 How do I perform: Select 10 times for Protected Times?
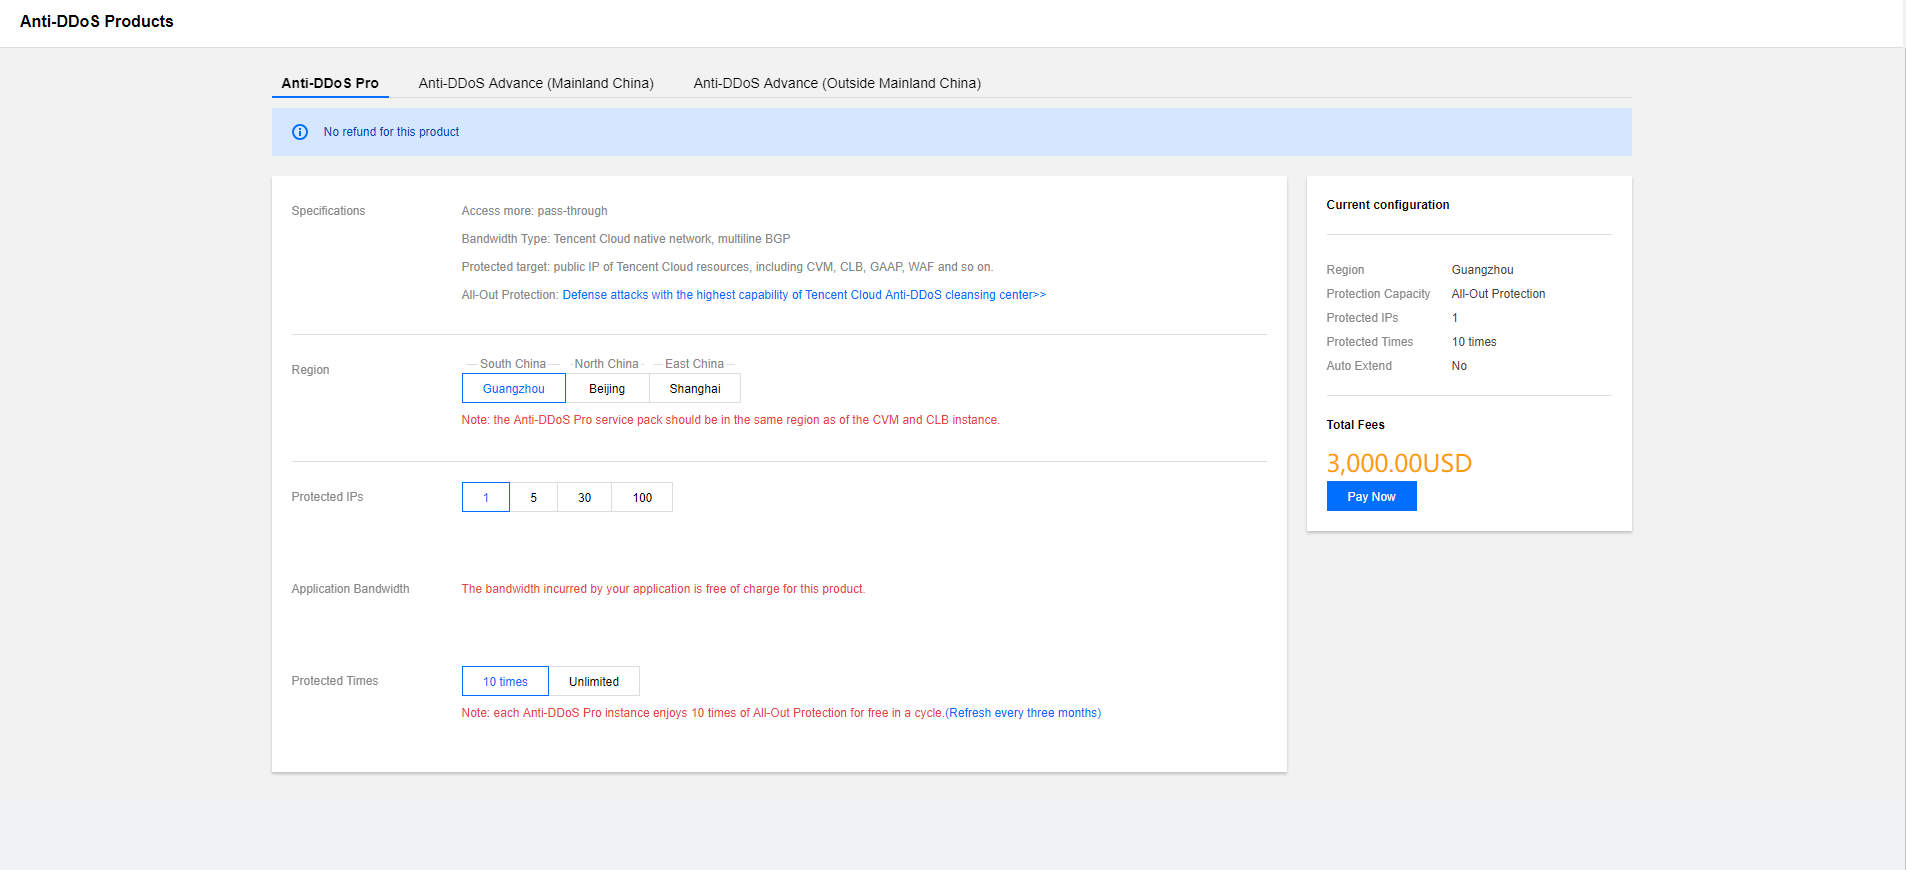[505, 681]
